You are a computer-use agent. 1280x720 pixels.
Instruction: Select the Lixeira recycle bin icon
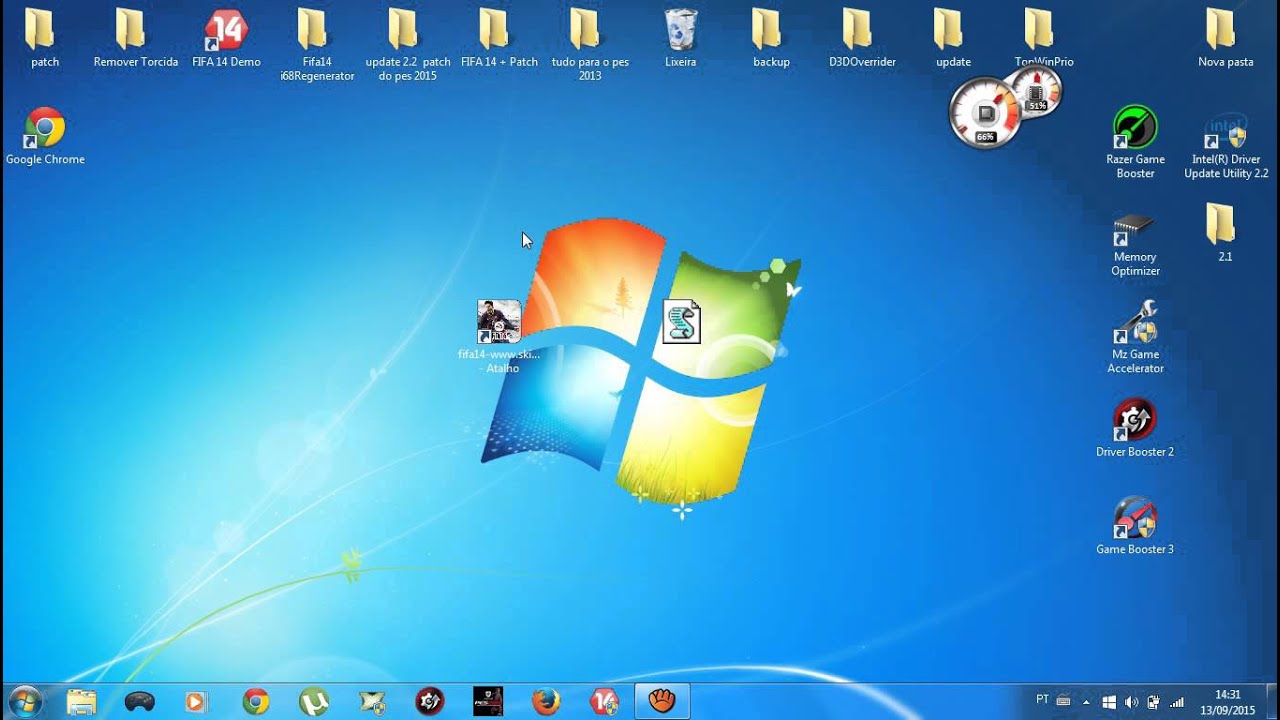click(x=680, y=38)
